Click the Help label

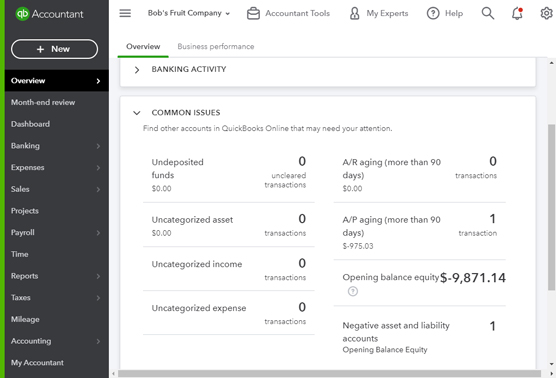point(454,13)
